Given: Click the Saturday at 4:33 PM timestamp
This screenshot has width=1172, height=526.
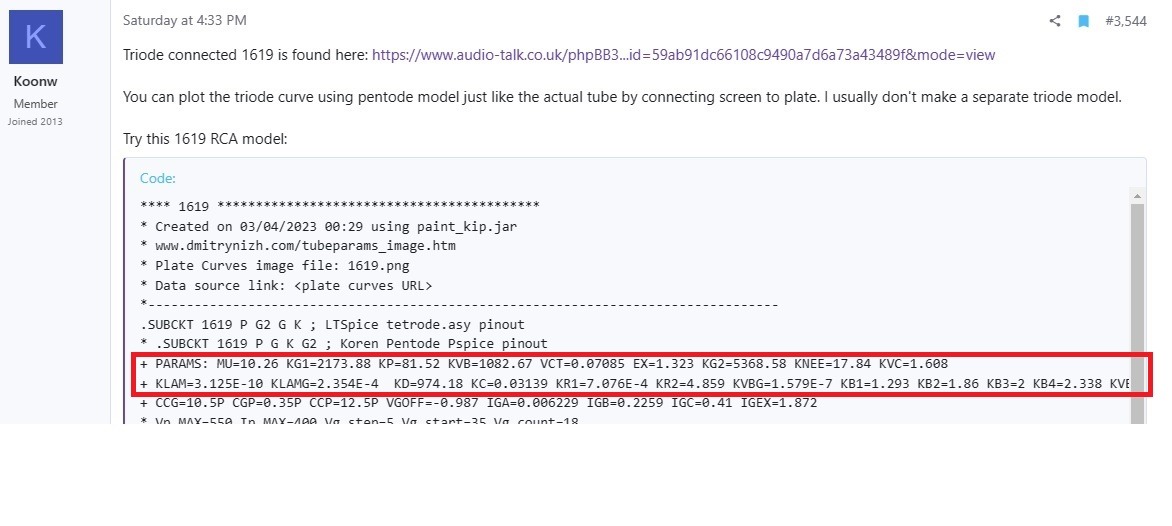Looking at the screenshot, I should coord(185,20).
